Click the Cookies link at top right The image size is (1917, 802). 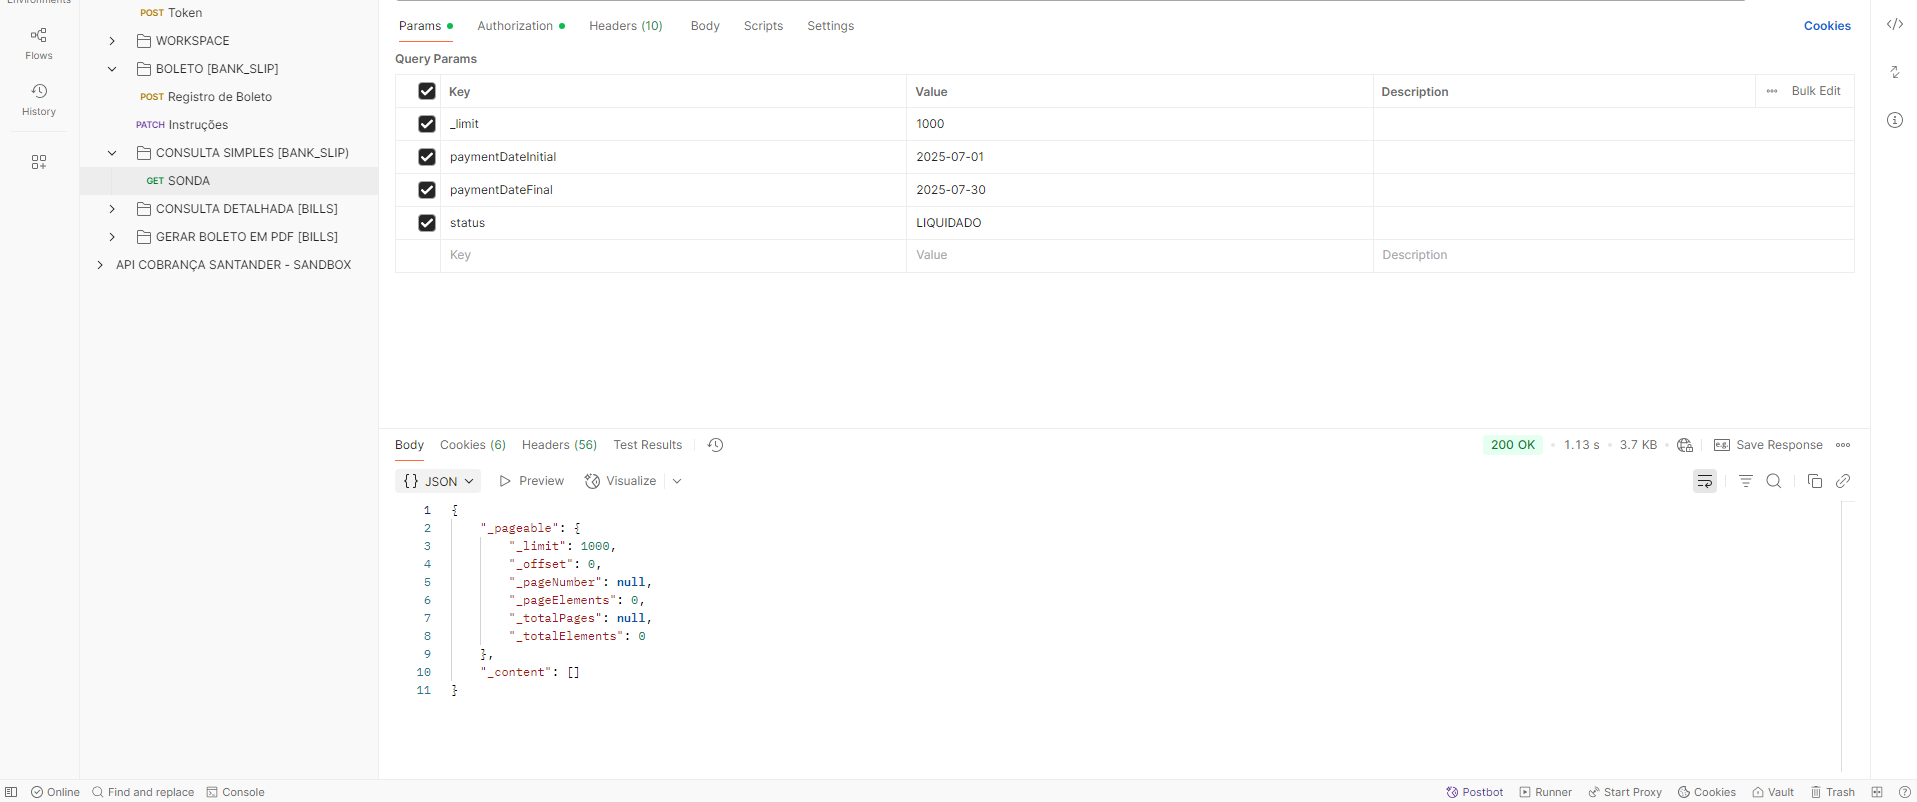pyautogui.click(x=1827, y=26)
